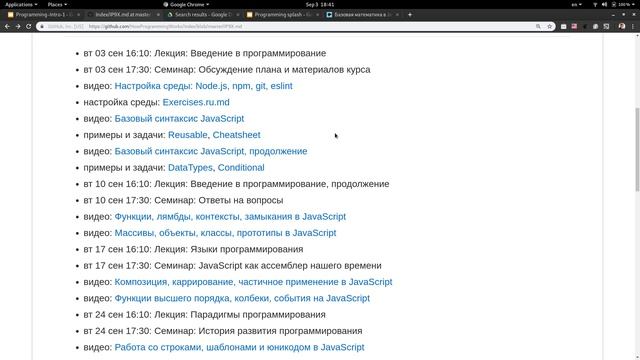Open the Chrome profile avatar
This screenshot has width=640, height=360.
click(x=622, y=26)
